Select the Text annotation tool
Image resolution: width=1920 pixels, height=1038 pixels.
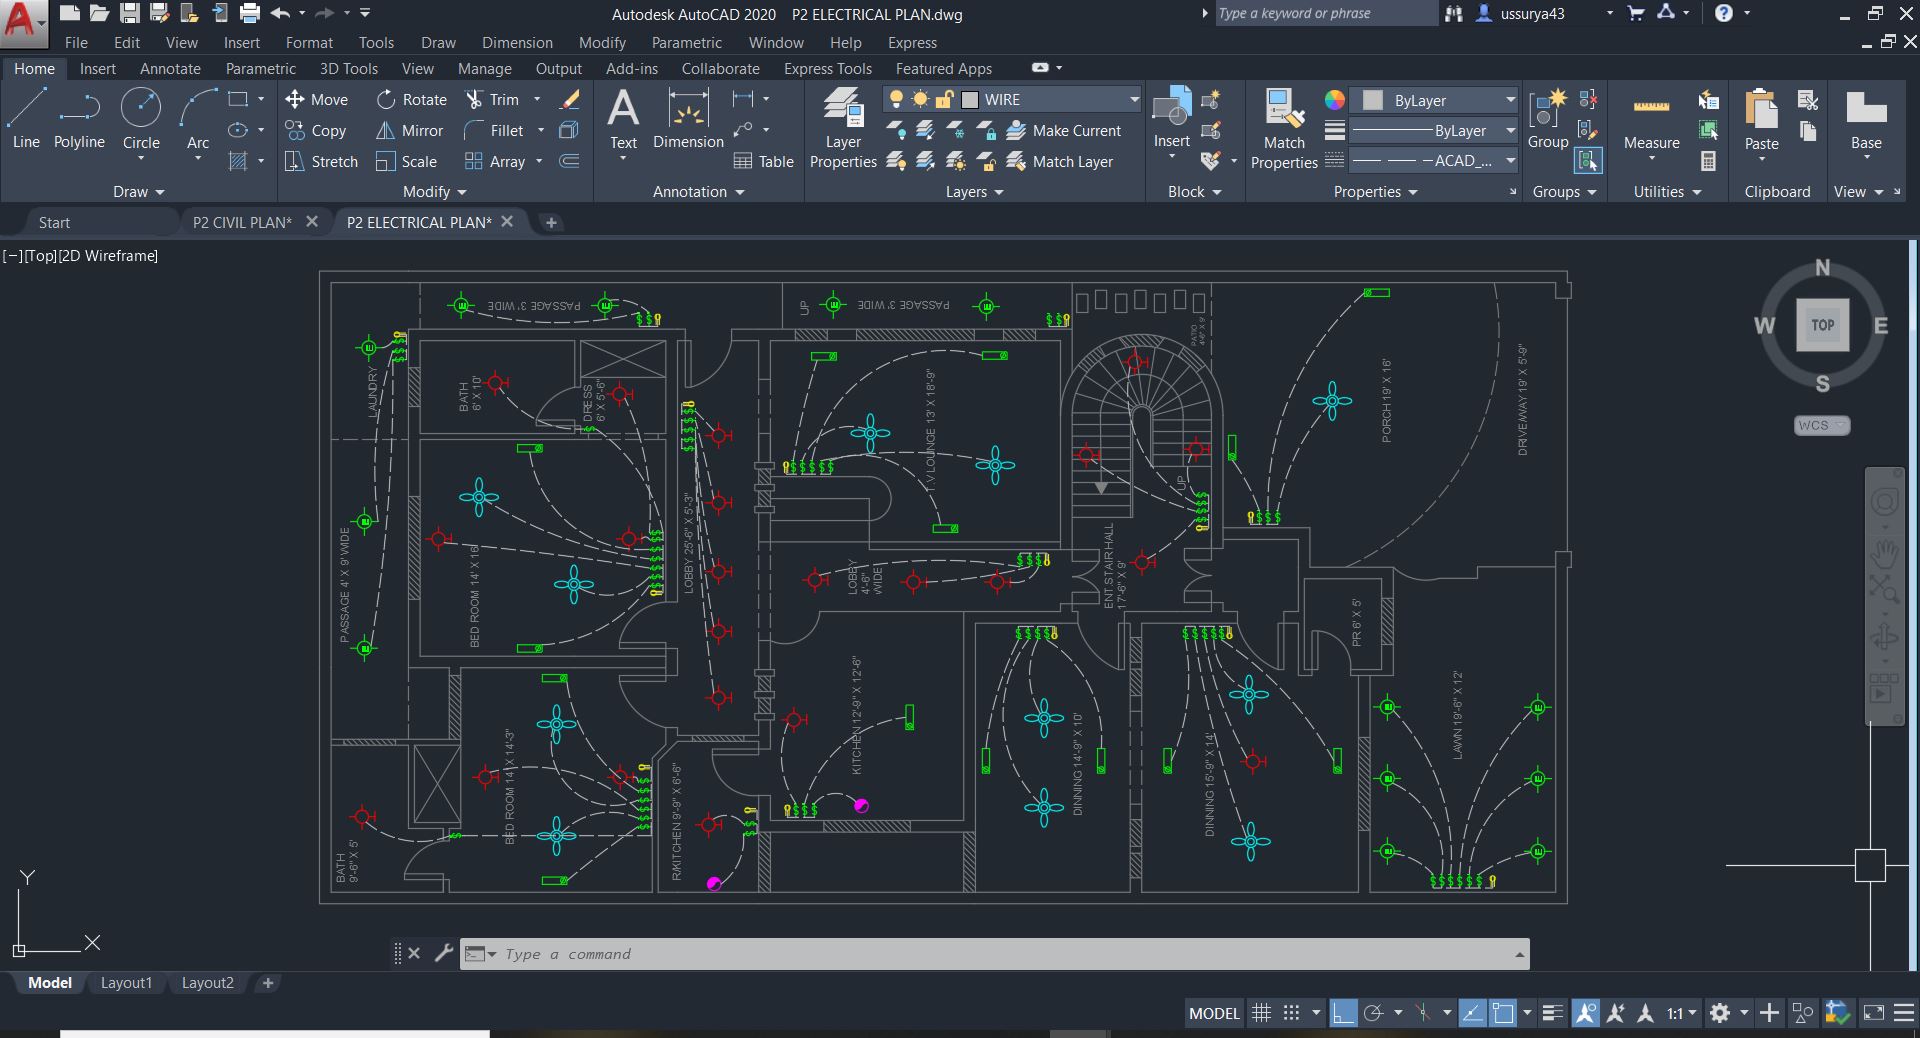[623, 119]
